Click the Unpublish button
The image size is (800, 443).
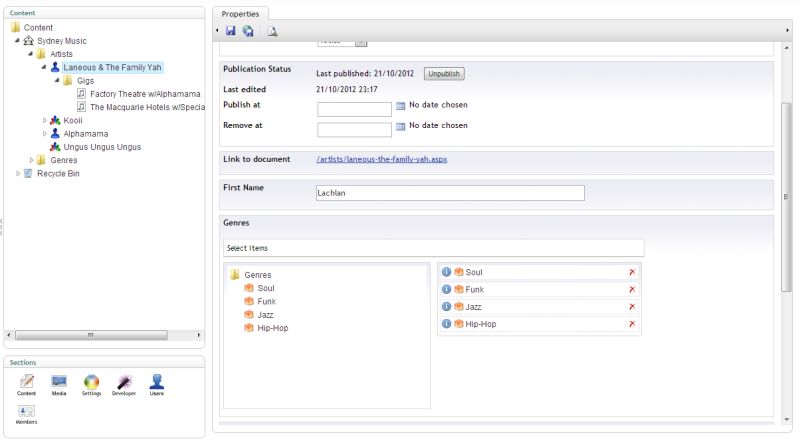tap(444, 73)
